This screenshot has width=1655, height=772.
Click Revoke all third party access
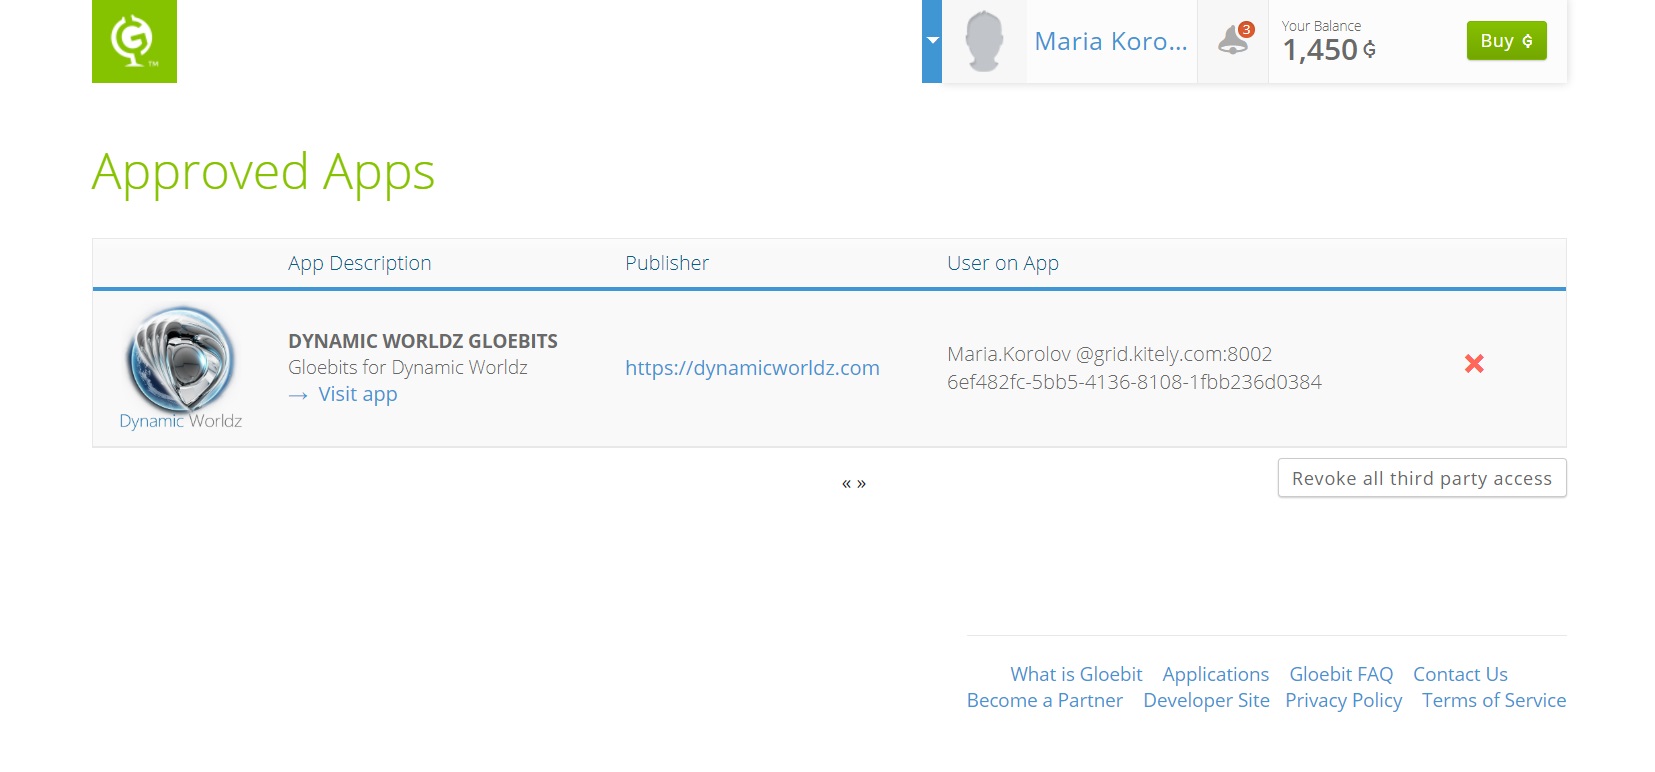(x=1422, y=478)
